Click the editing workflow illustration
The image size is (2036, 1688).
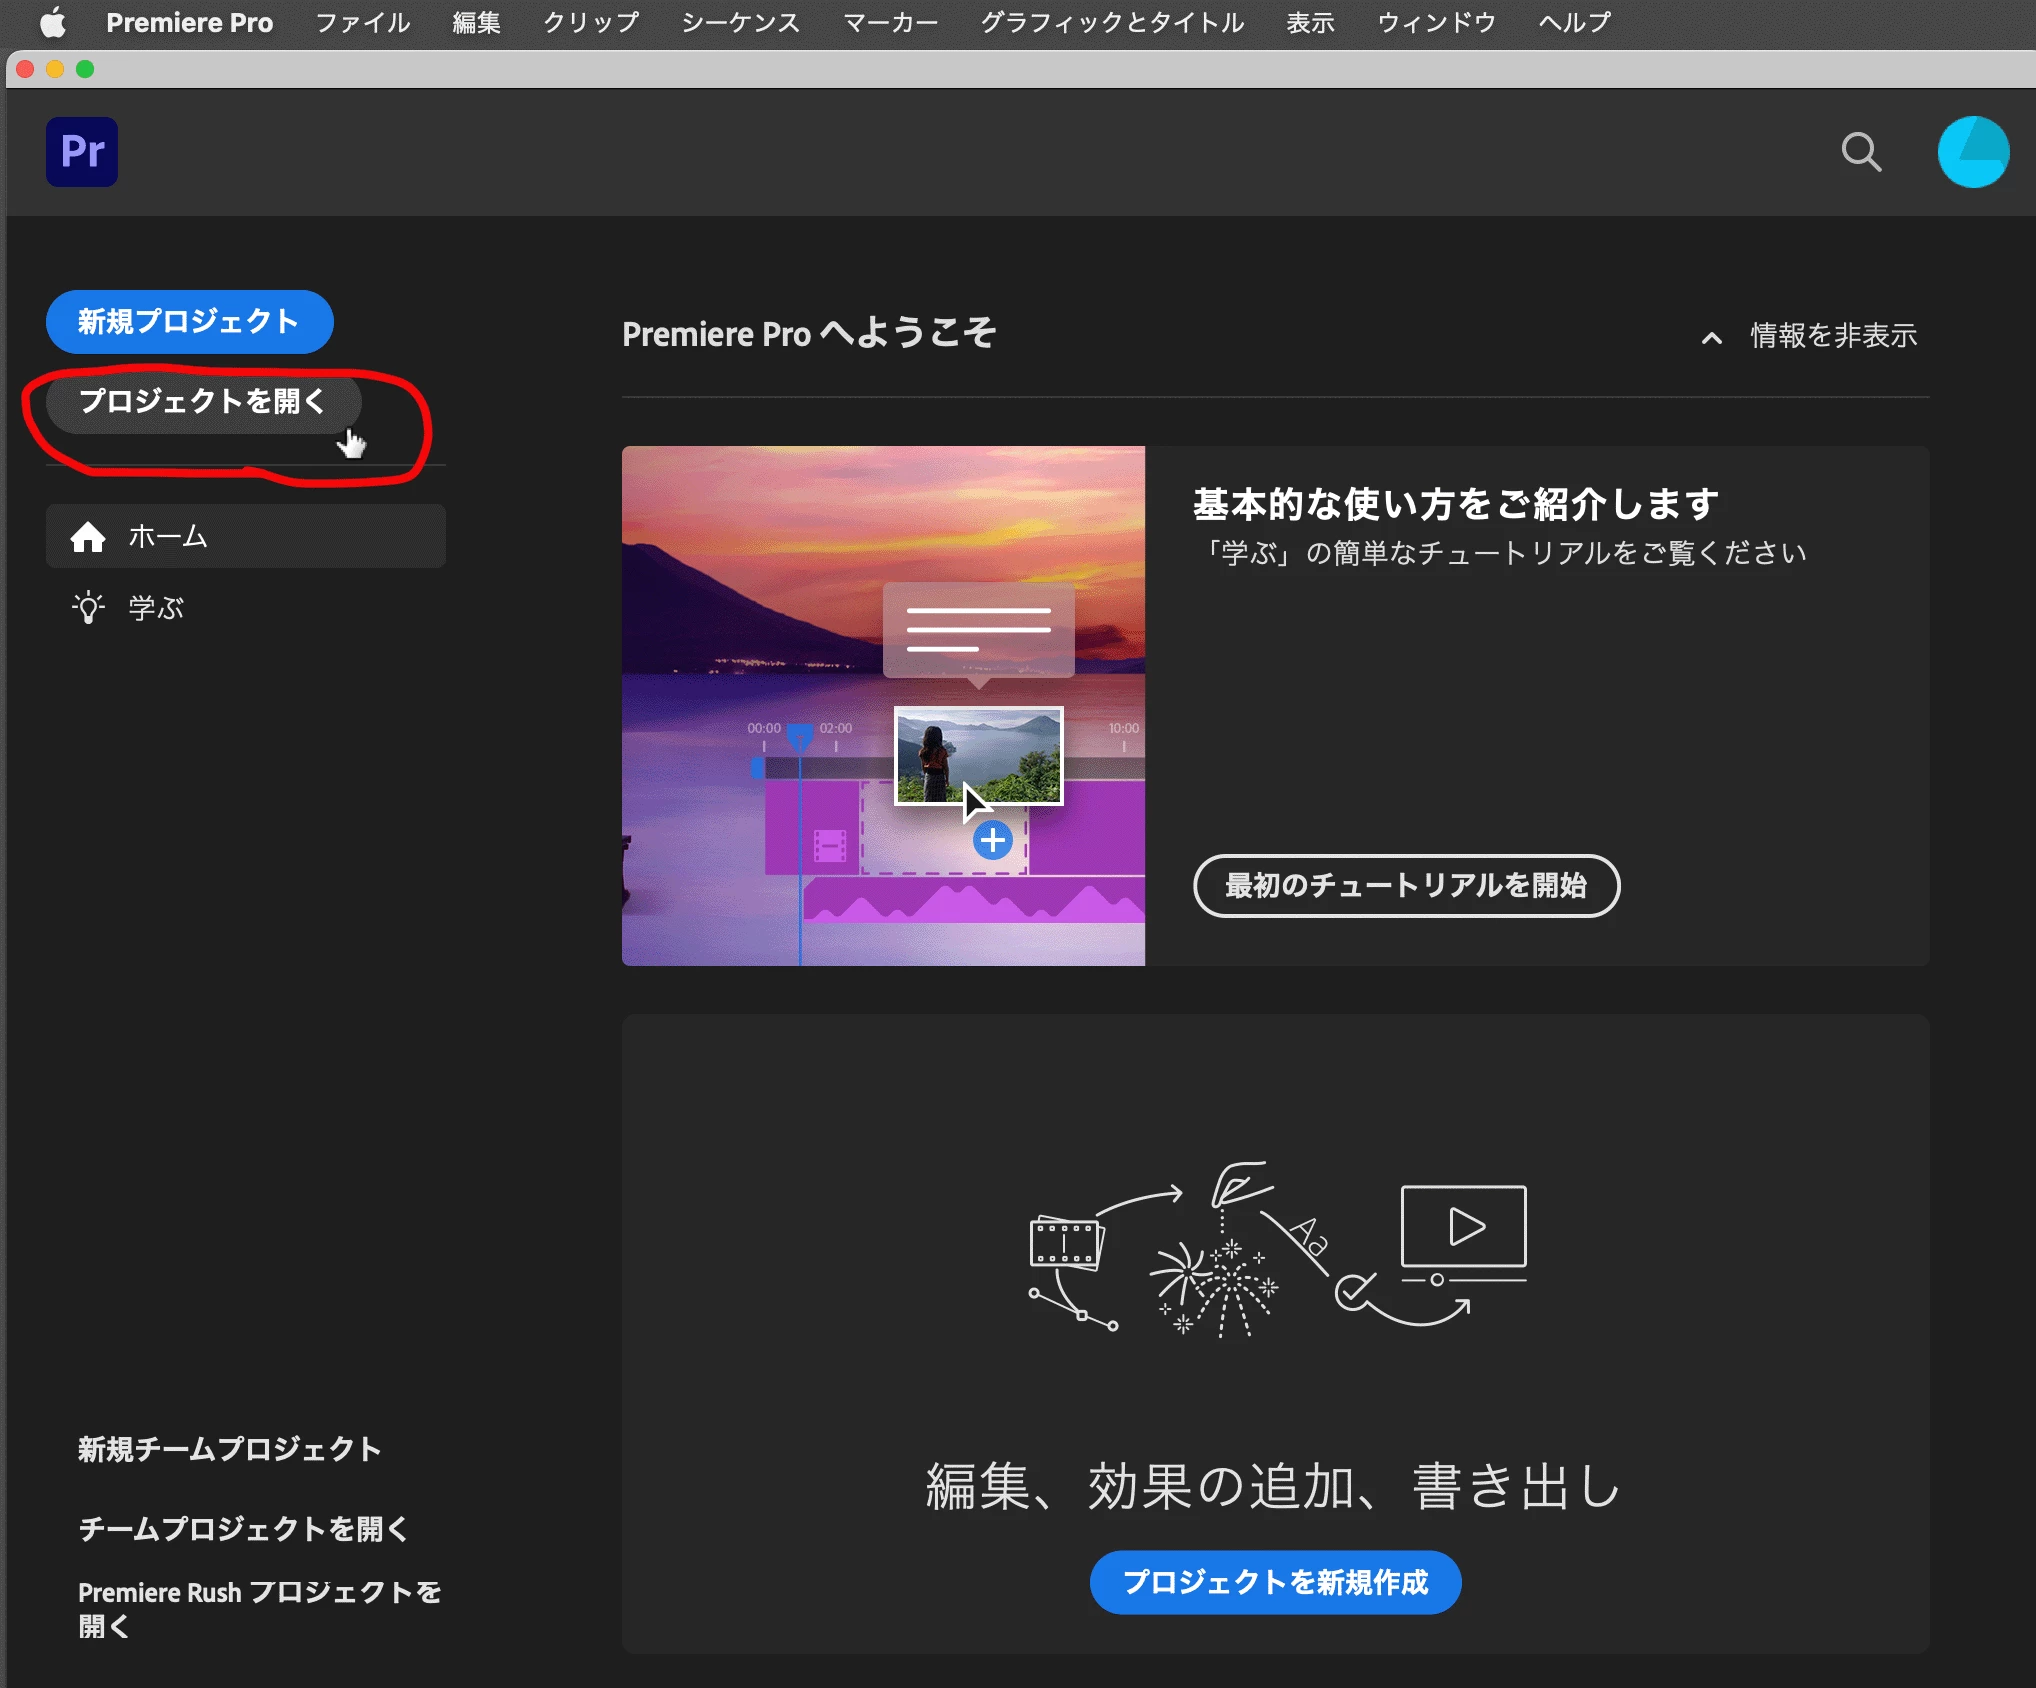(1276, 1250)
